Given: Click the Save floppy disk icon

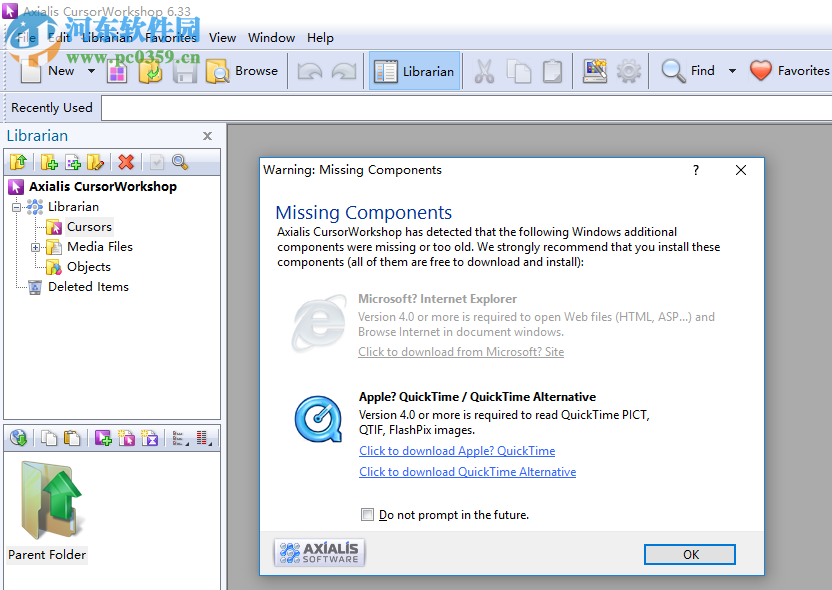Looking at the screenshot, I should [x=185, y=71].
